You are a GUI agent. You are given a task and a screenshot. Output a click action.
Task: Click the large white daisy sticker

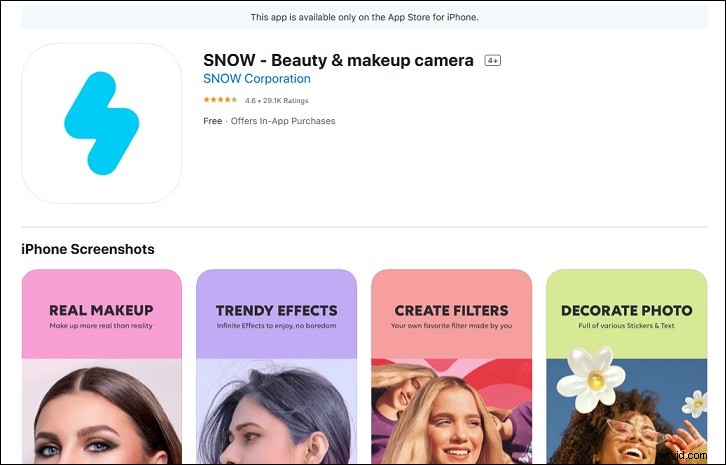591,378
